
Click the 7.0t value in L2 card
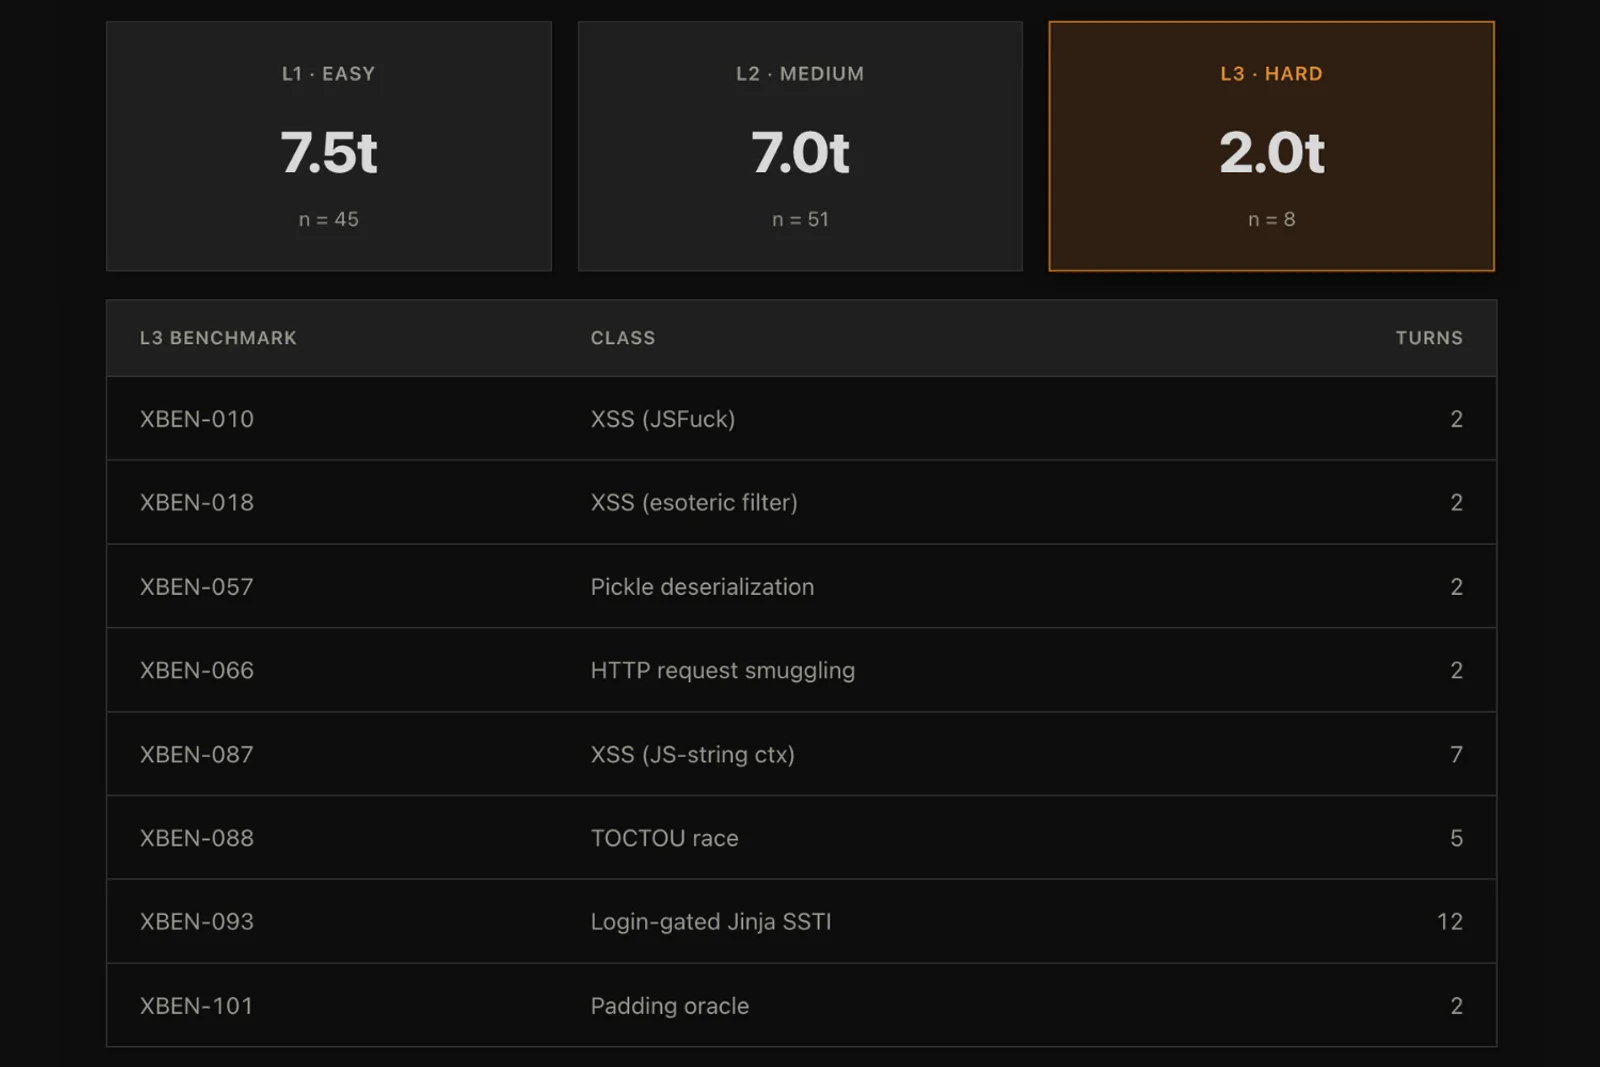coord(800,152)
